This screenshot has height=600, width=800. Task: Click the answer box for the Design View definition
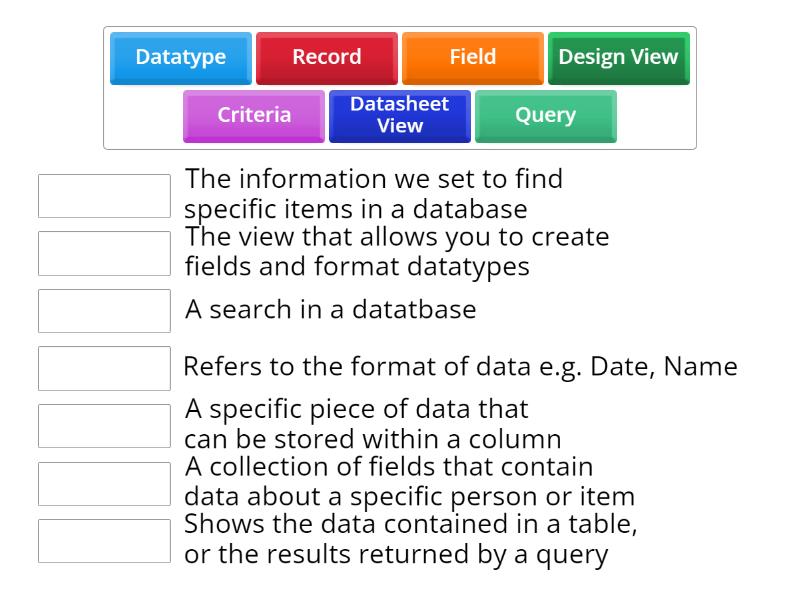(x=103, y=253)
